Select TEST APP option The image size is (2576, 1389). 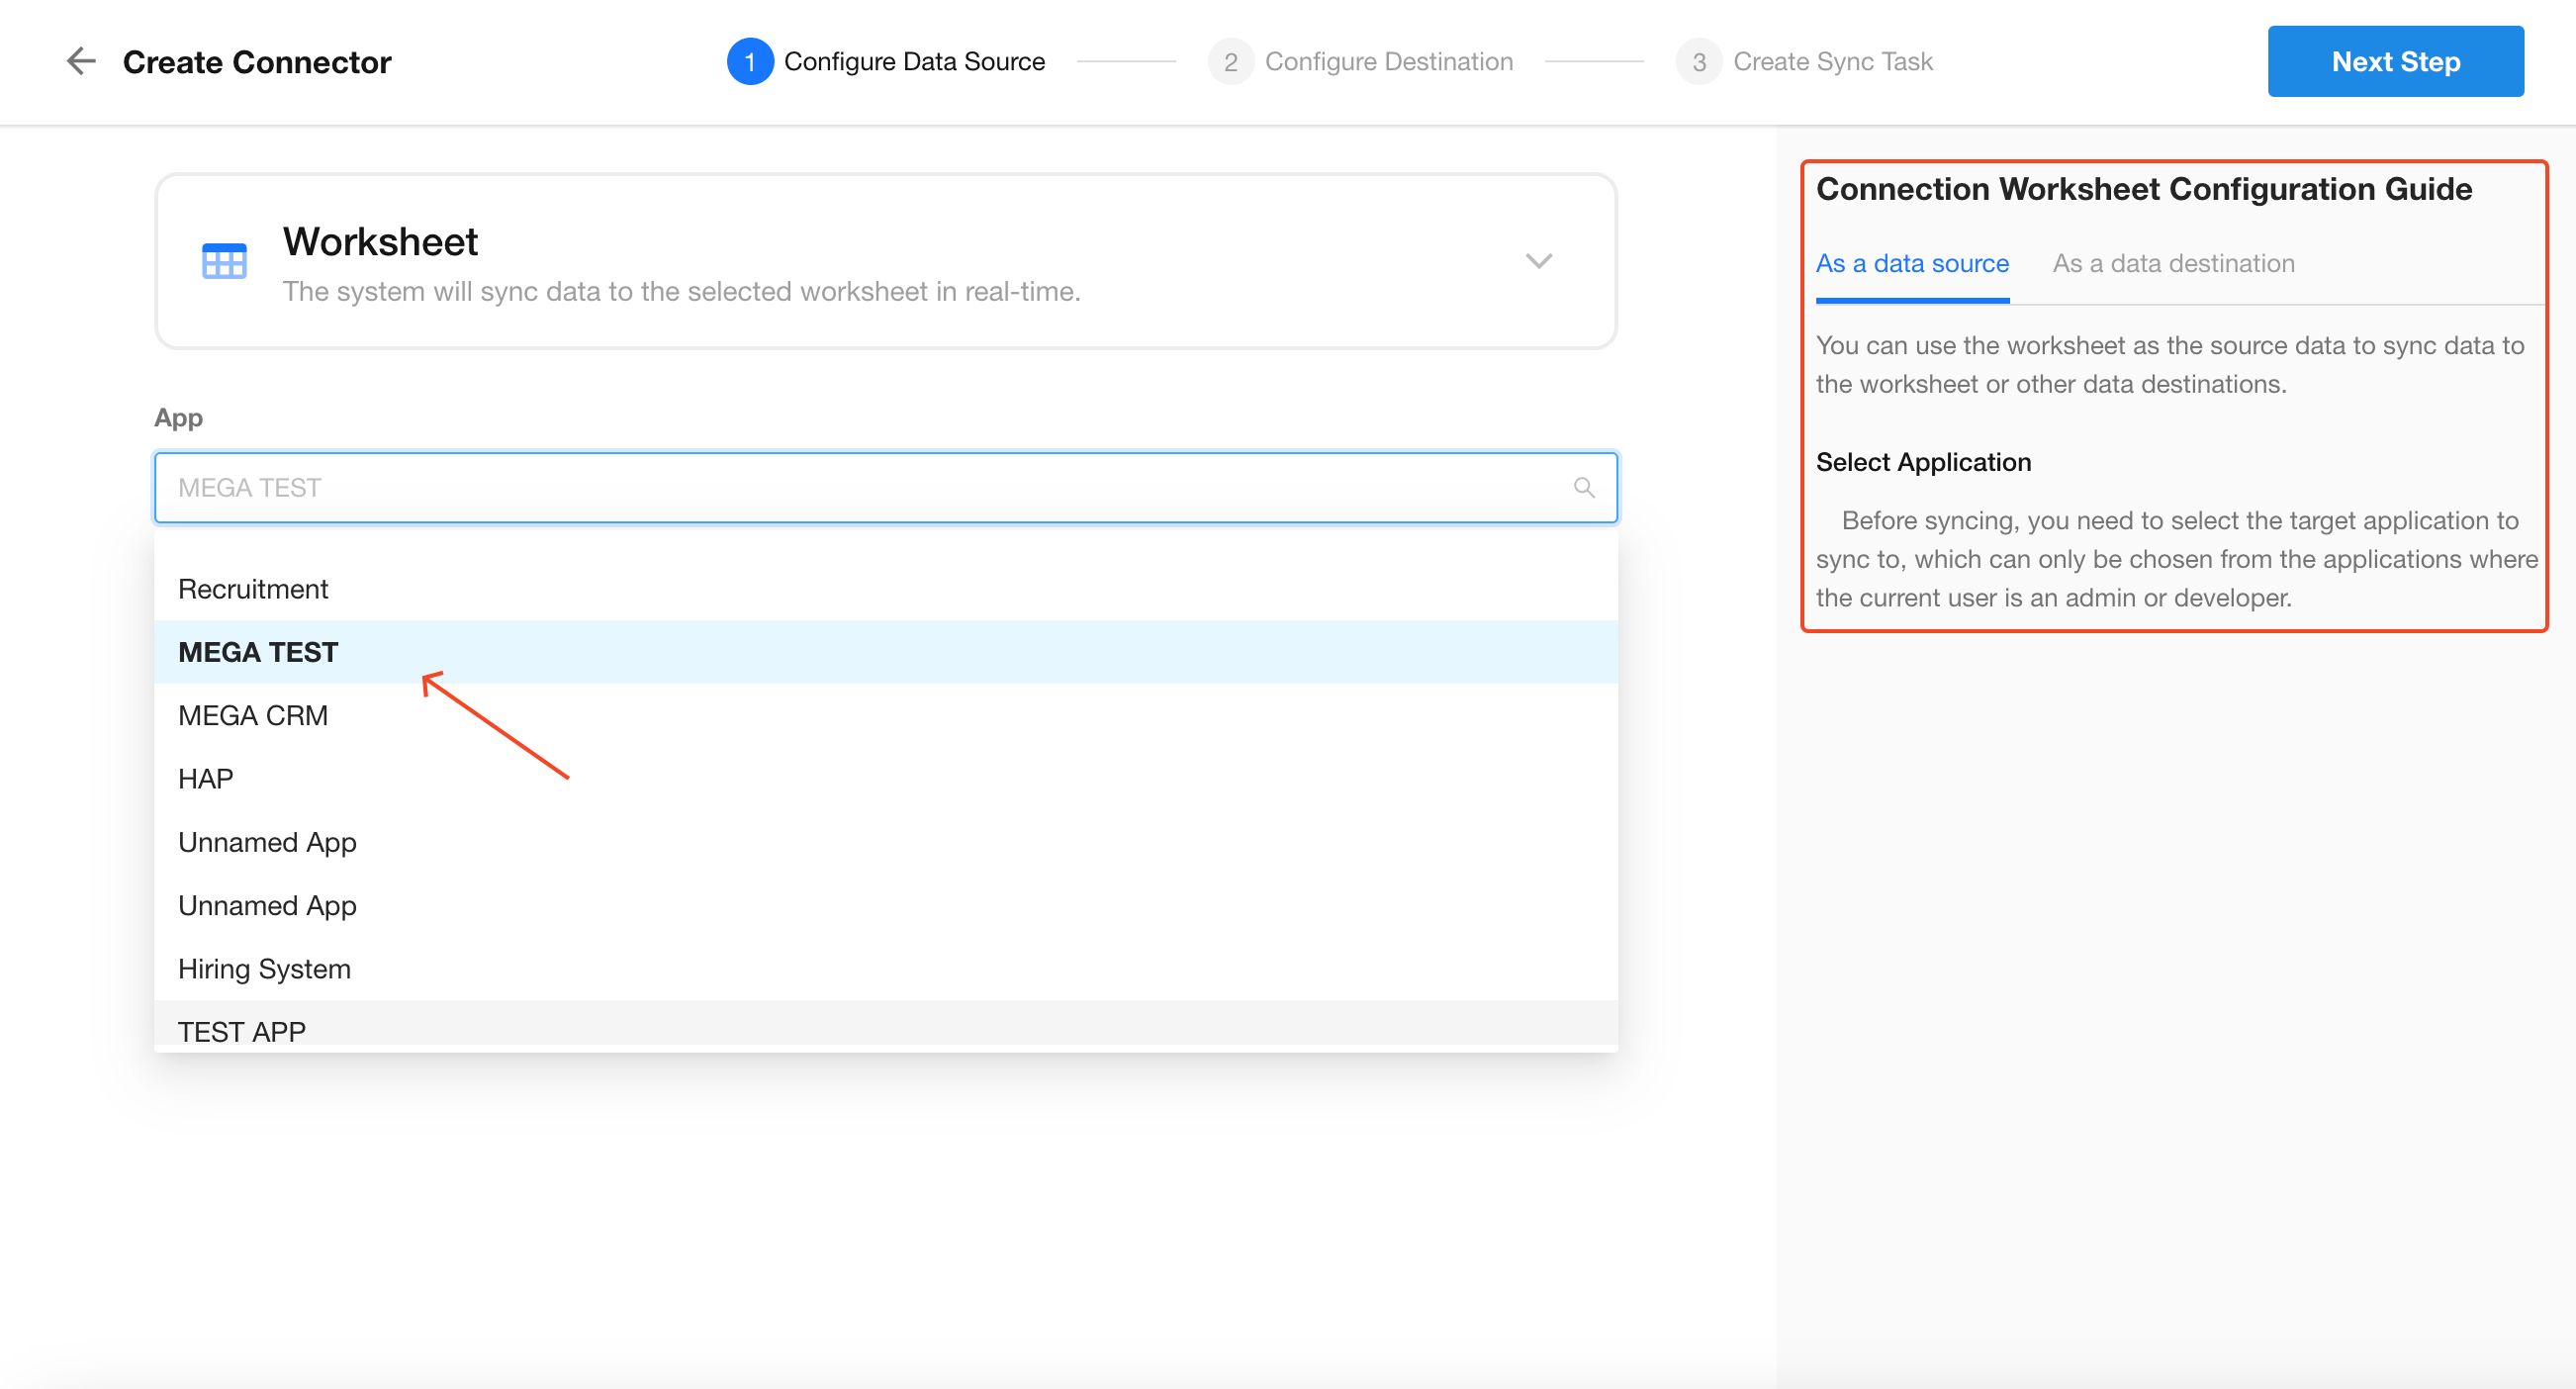coord(242,1030)
